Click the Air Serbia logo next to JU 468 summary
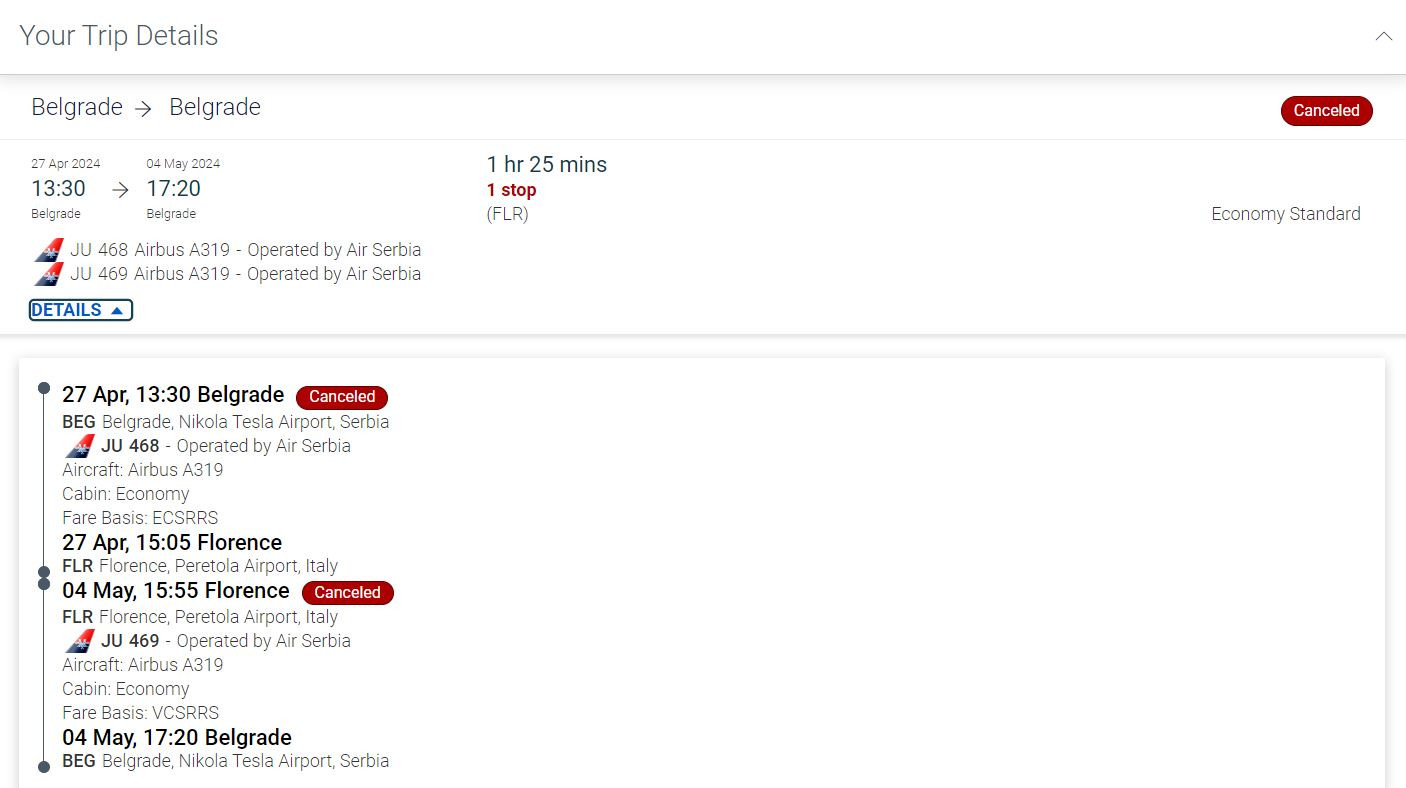1406x788 pixels. (x=49, y=250)
